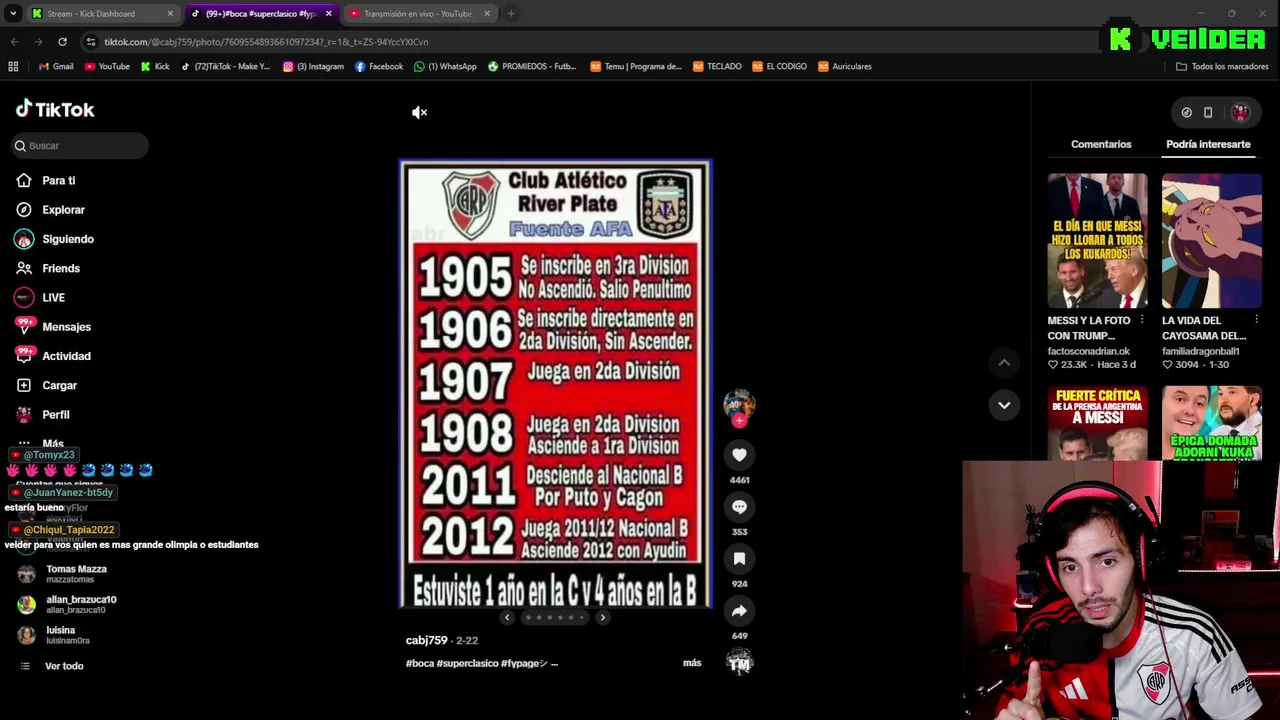
Task: Go to the previous post with up chevron
Action: click(x=1004, y=362)
